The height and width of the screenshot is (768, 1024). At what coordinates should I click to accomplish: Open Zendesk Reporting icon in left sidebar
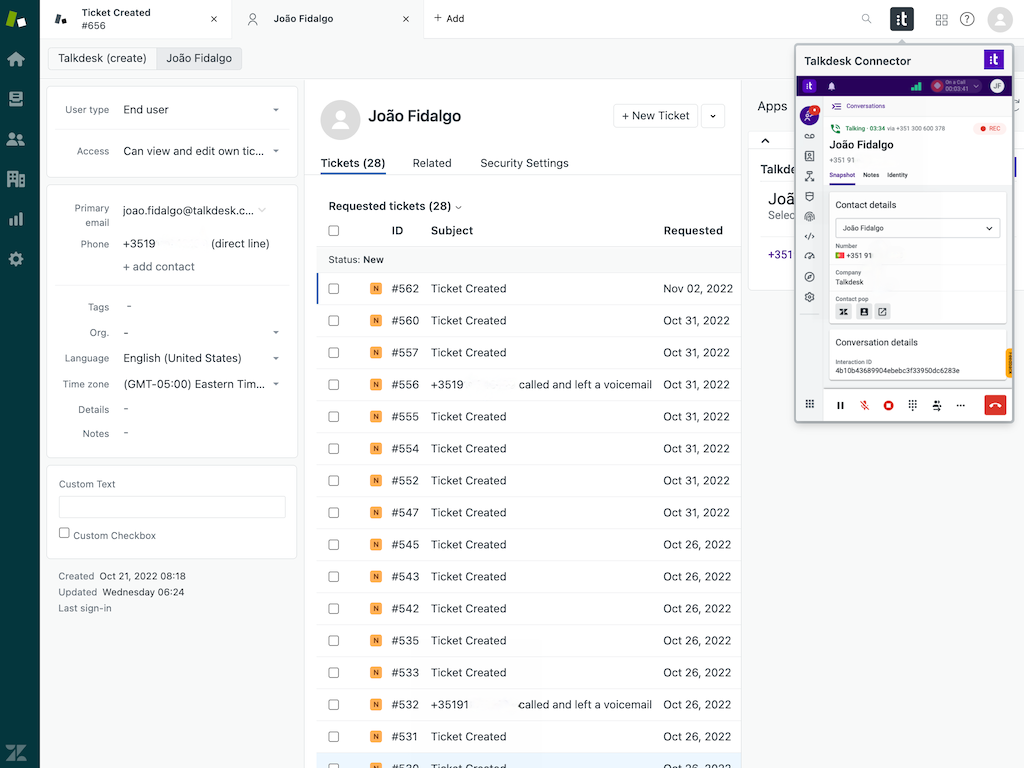(16, 219)
